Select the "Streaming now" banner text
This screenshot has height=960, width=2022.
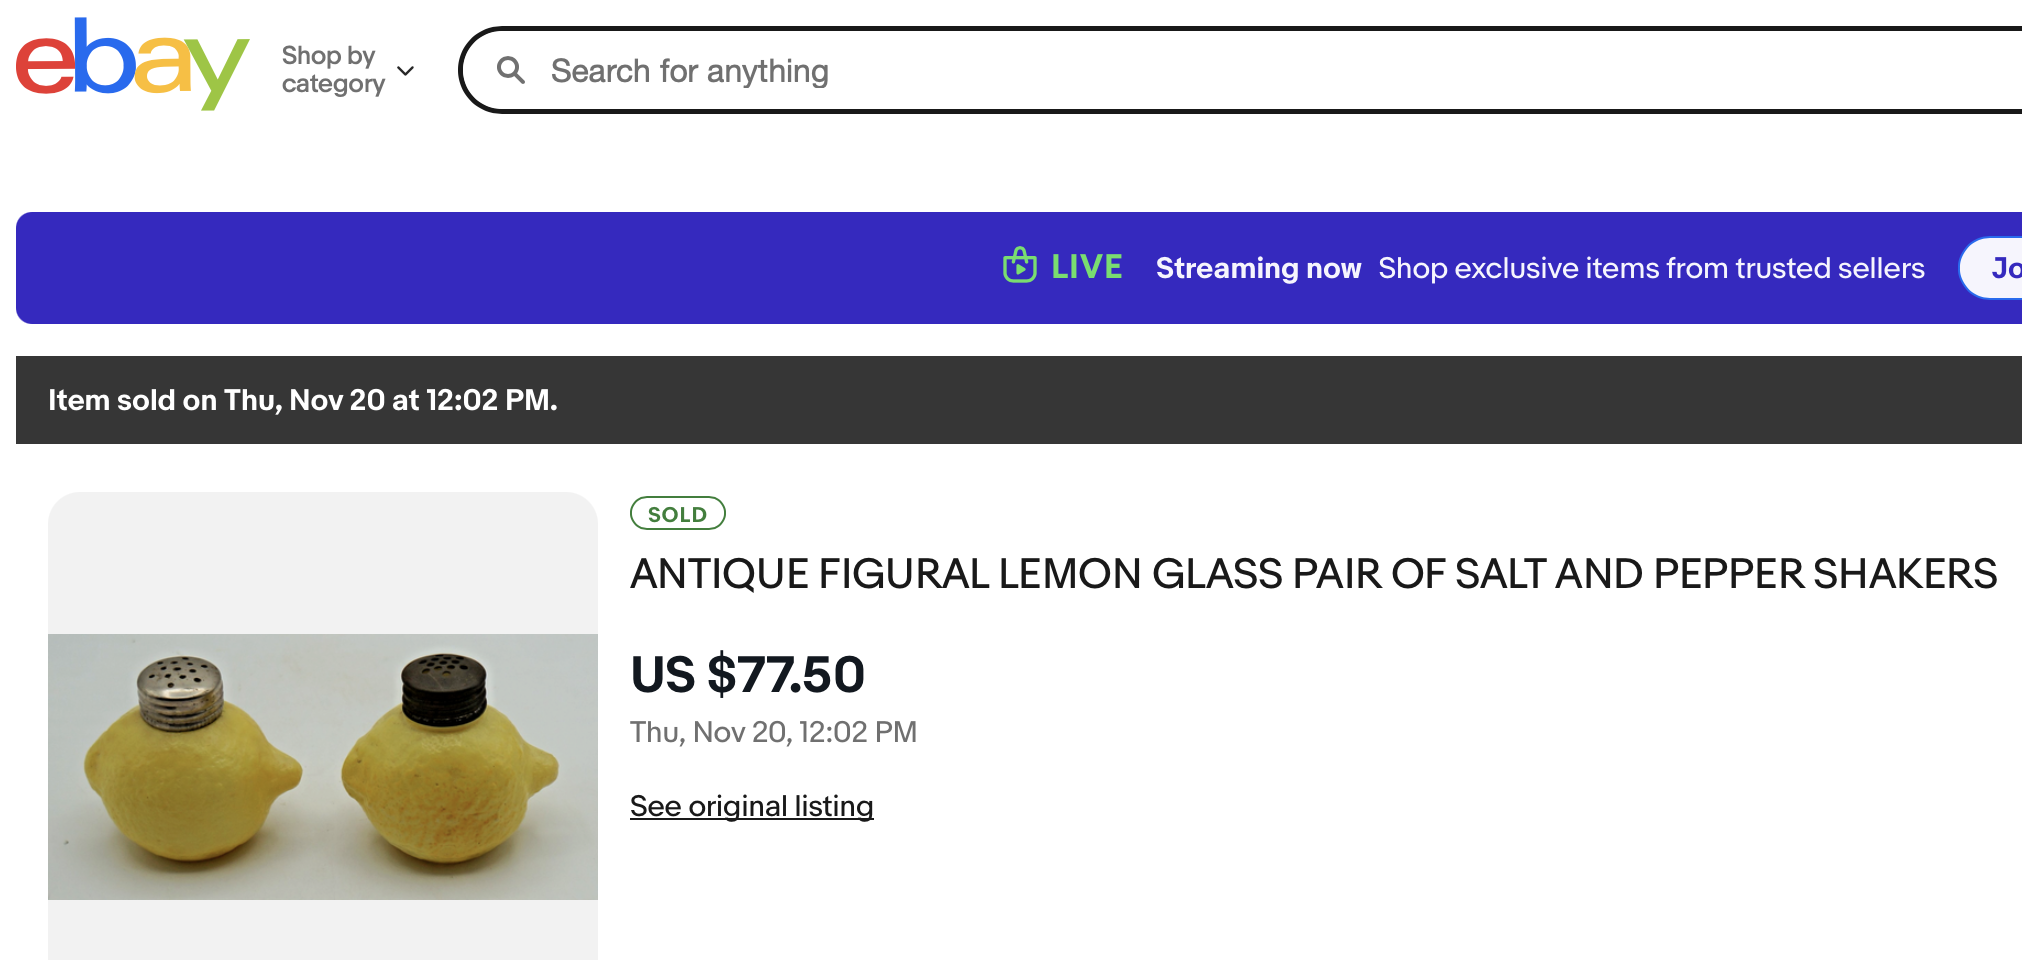coord(1258,268)
